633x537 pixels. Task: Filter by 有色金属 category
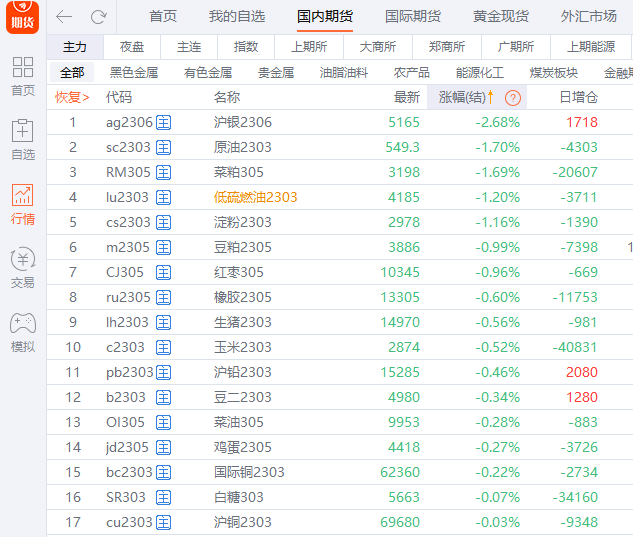pos(208,72)
